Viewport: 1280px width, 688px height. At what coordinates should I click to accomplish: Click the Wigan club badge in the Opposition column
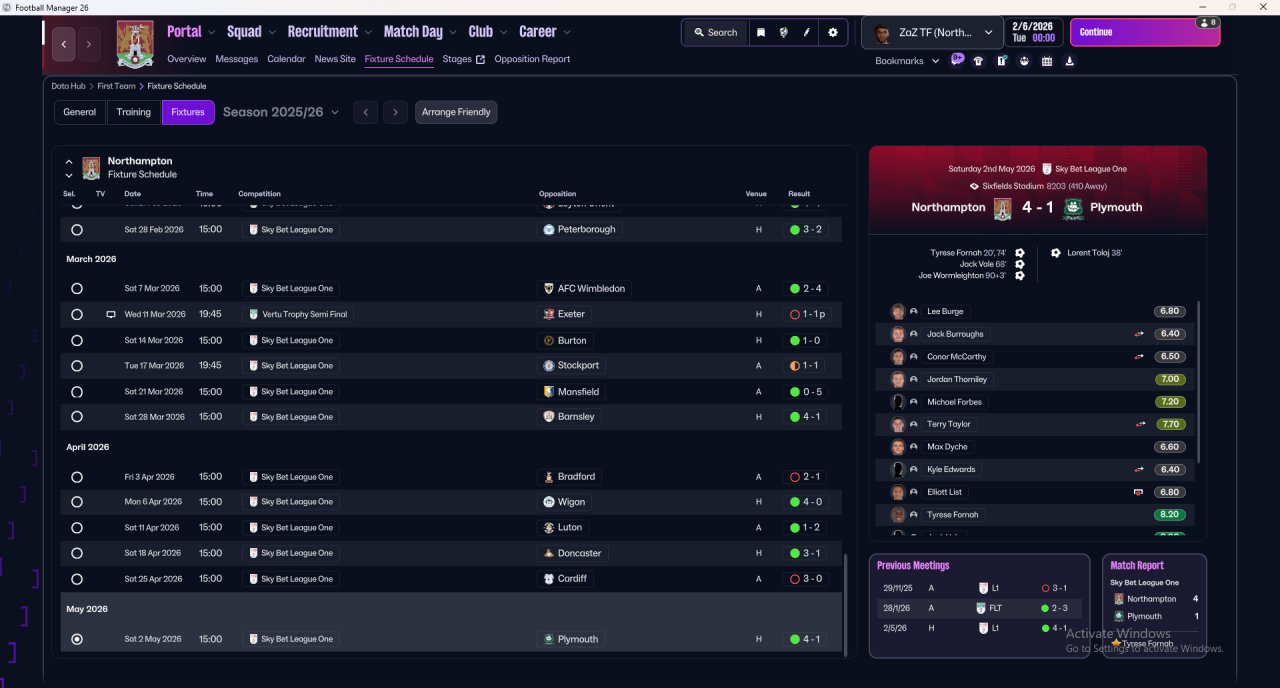[549, 502]
